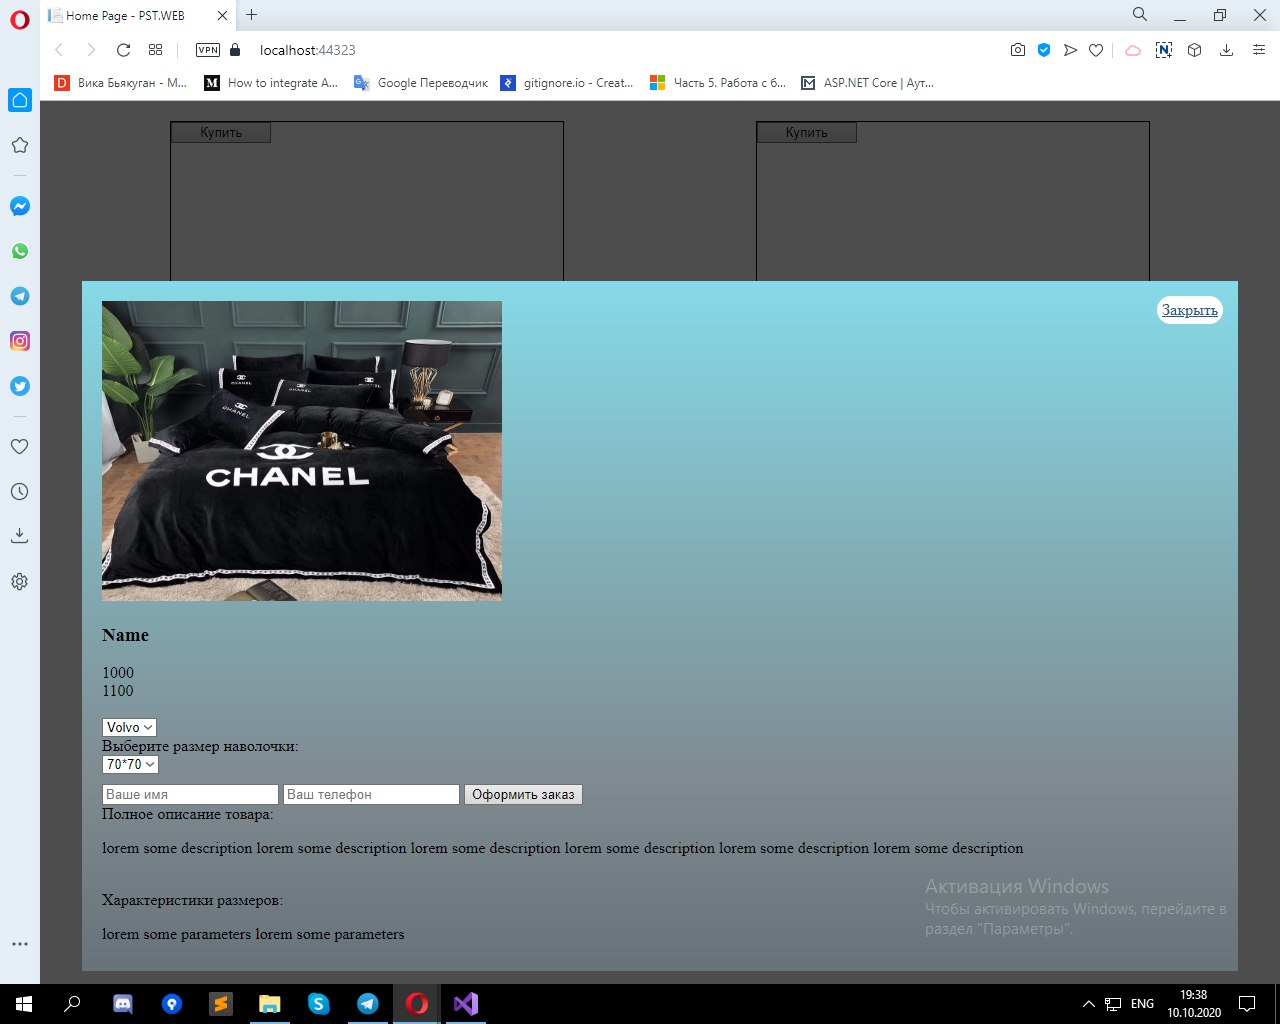Open File Explorer from the taskbar
The height and width of the screenshot is (1024, 1280).
pyautogui.click(x=270, y=1003)
